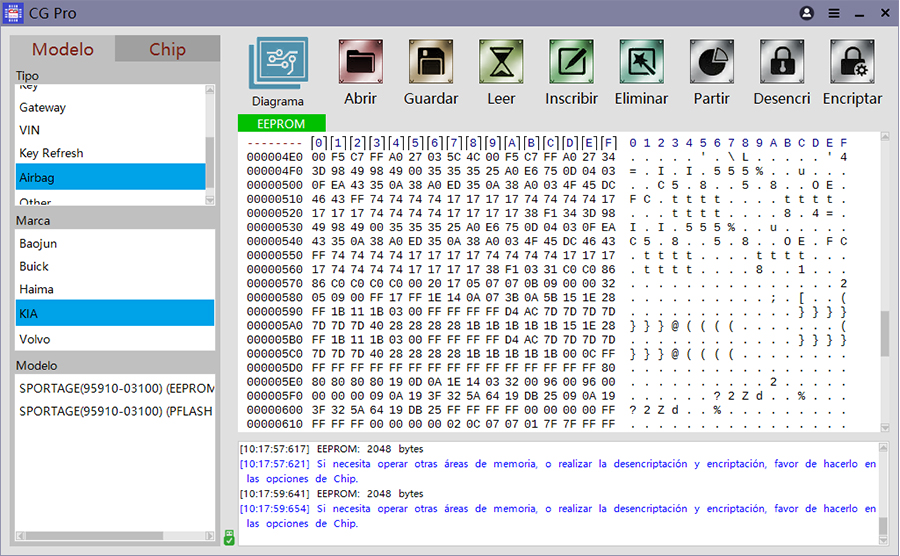
Task: Click the Partir pie chart icon
Action: [x=712, y=61]
